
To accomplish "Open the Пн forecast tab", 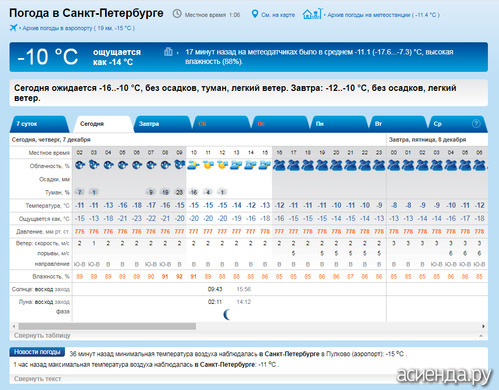I will 340,124.
